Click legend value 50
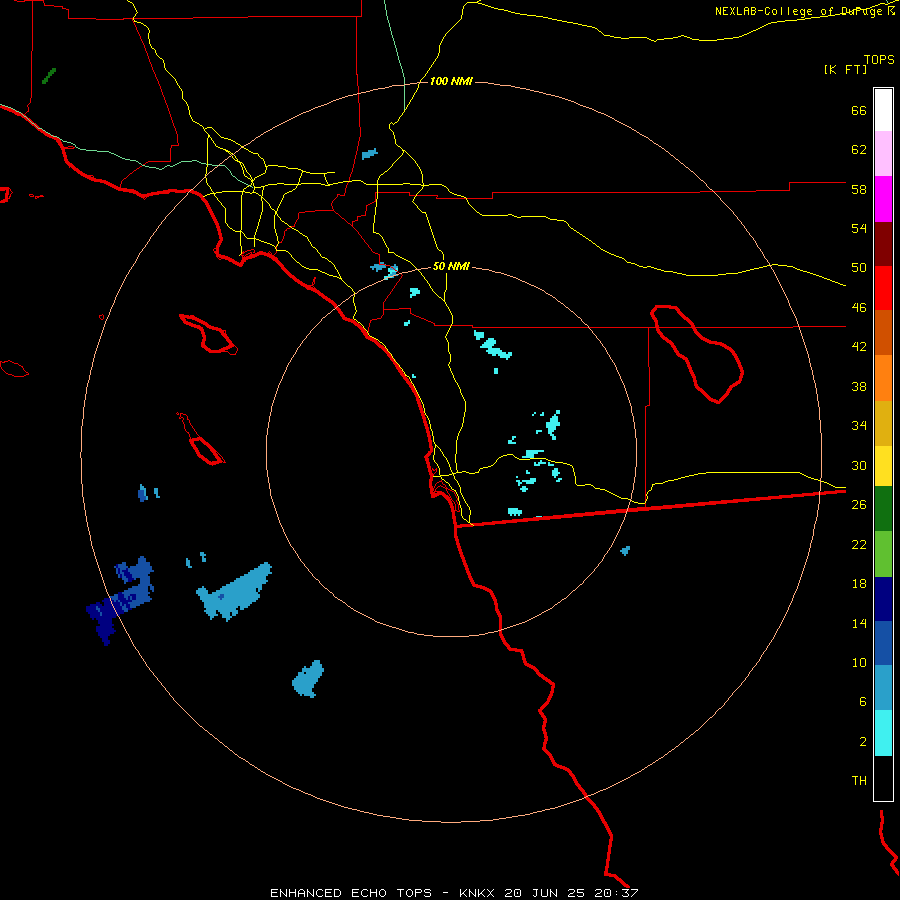This screenshot has height=900, width=900. (x=859, y=268)
